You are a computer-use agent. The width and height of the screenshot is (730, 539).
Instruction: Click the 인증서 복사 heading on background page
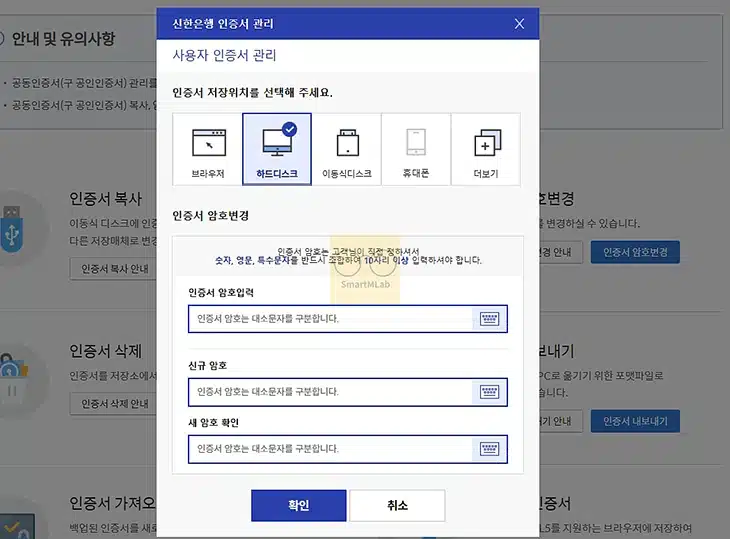[x=105, y=199]
